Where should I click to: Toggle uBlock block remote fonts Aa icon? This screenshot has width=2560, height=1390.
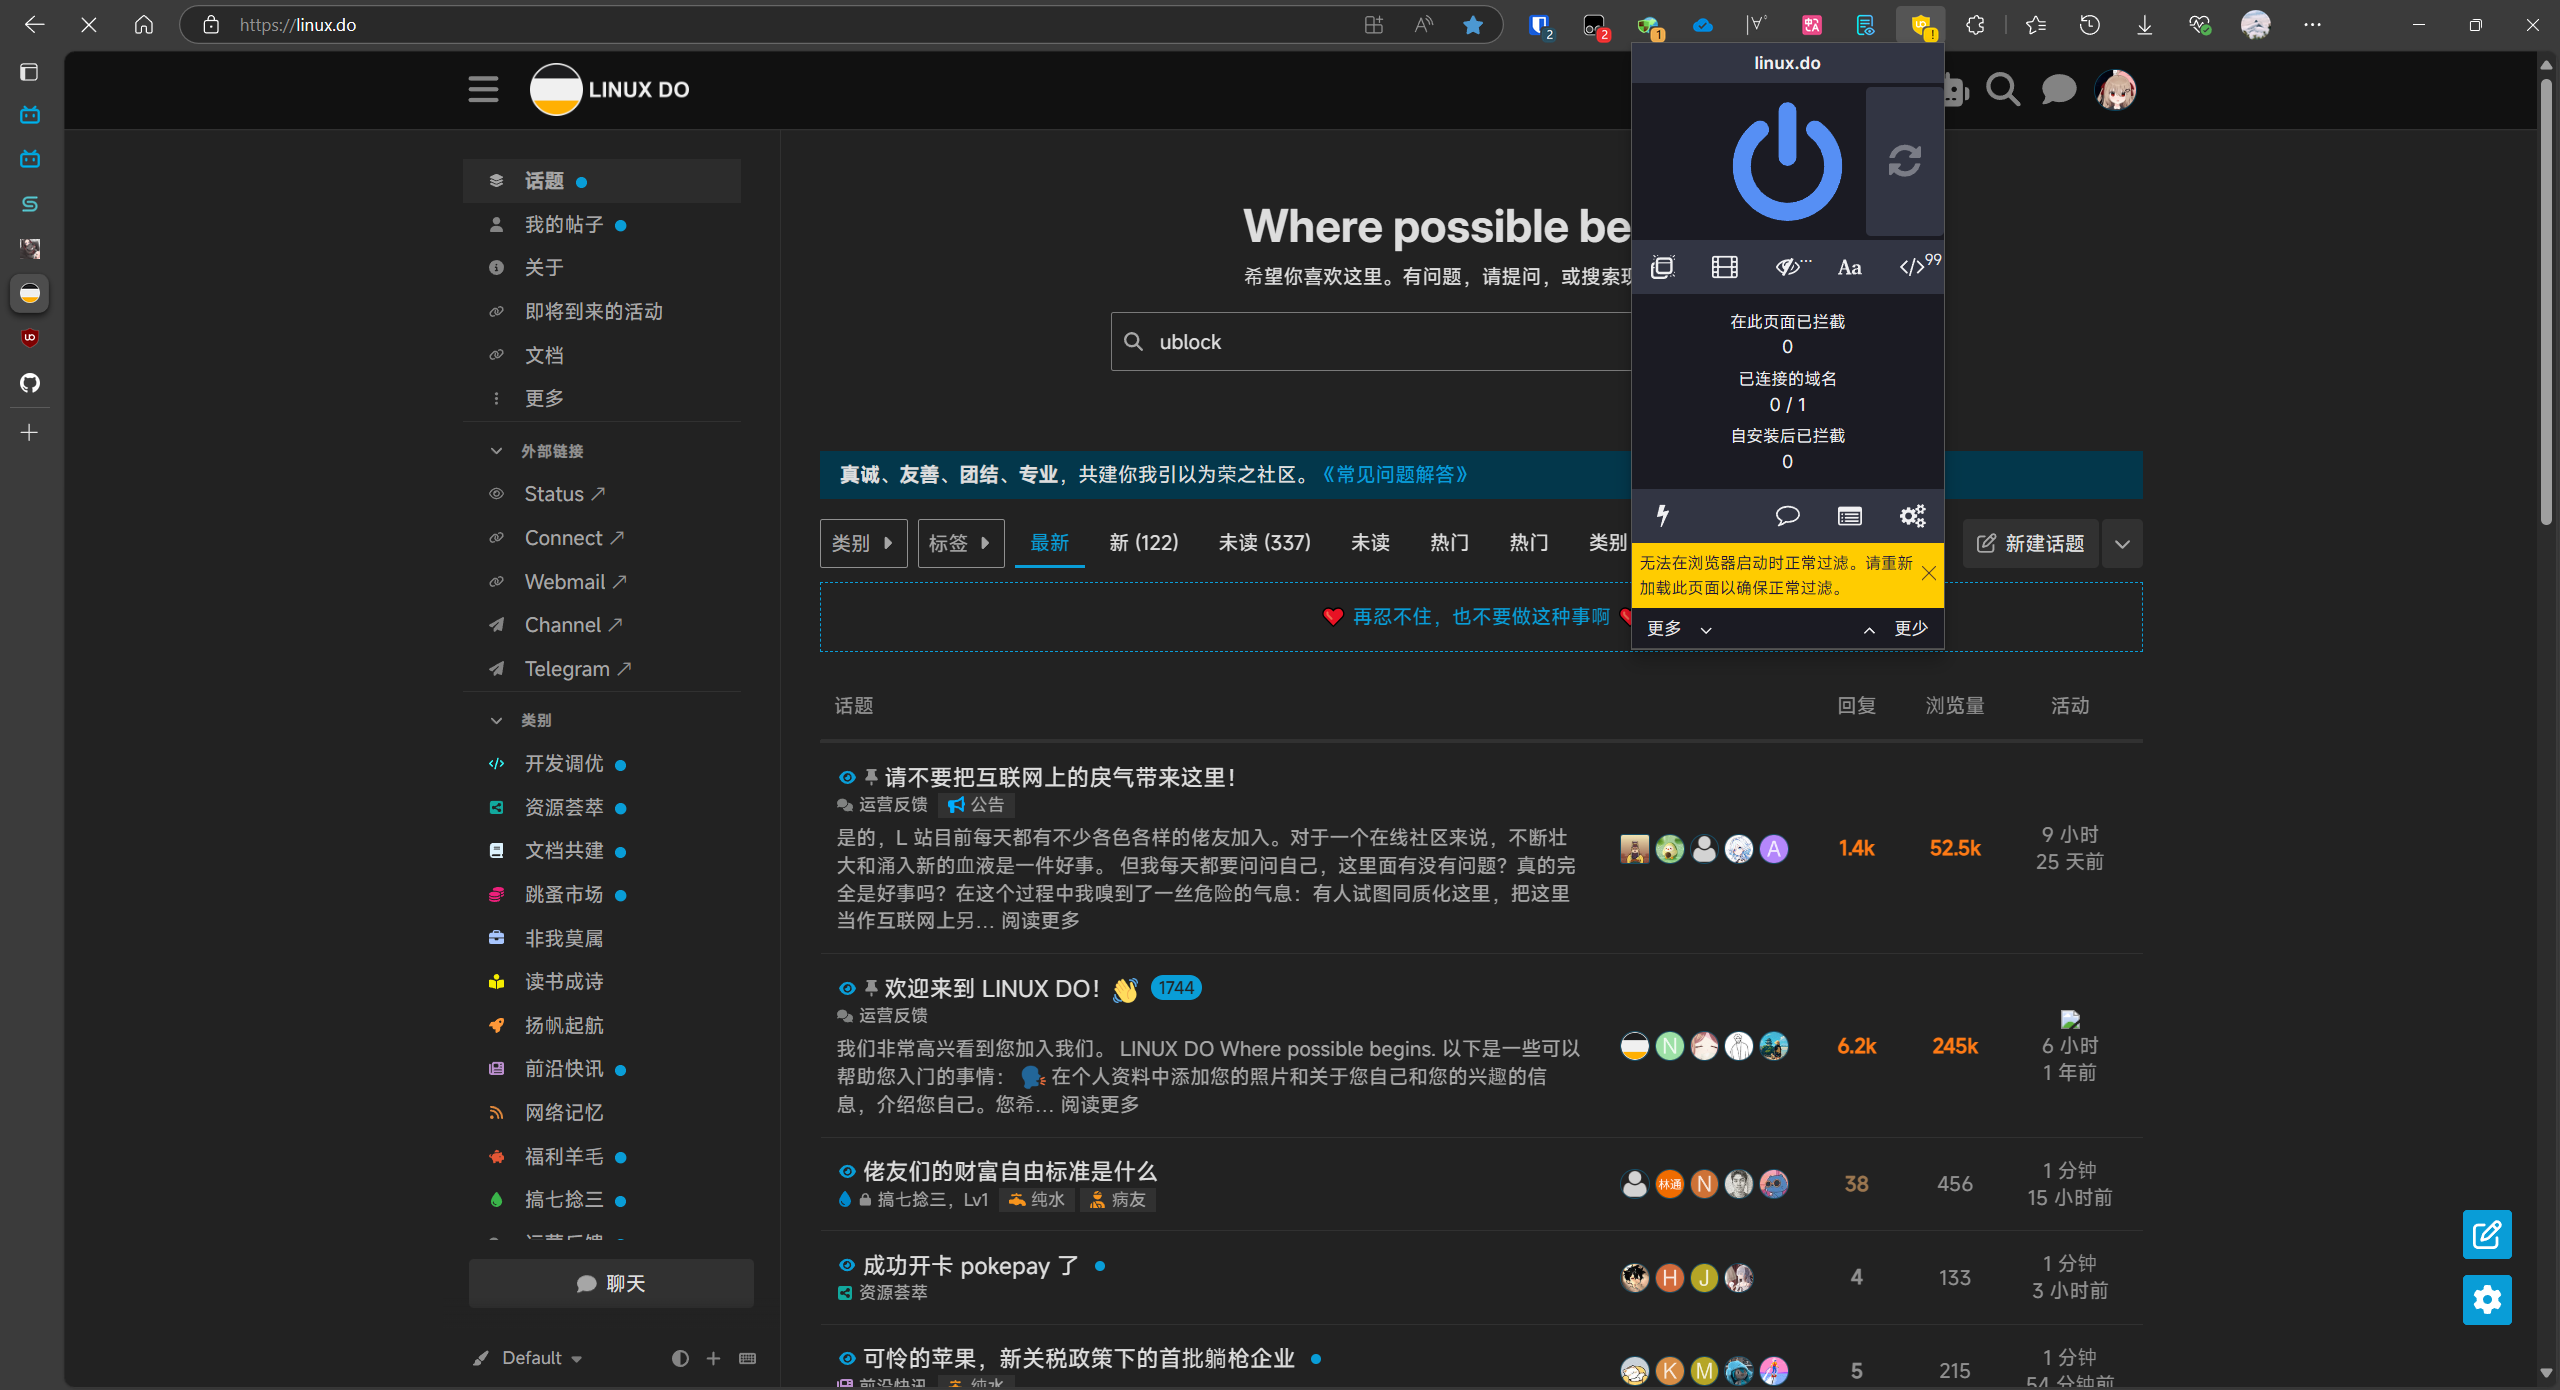coord(1849,267)
